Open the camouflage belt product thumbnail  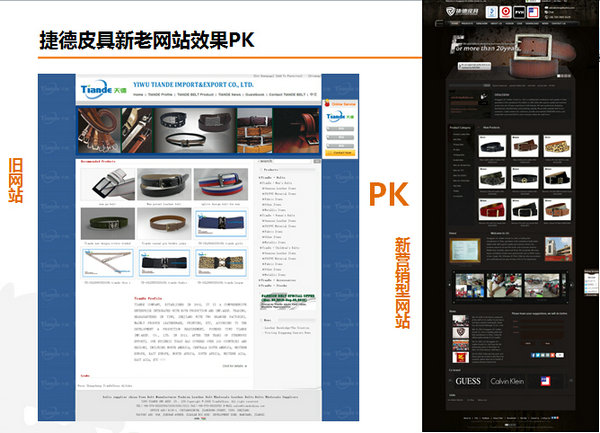click(492, 178)
